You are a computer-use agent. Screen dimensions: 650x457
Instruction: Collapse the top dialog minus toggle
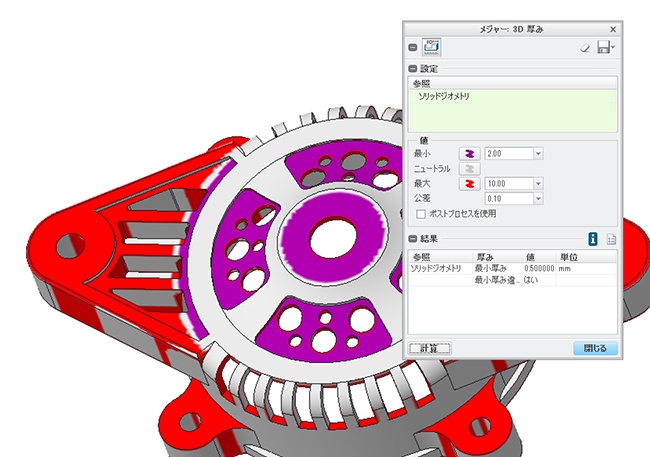[412, 47]
